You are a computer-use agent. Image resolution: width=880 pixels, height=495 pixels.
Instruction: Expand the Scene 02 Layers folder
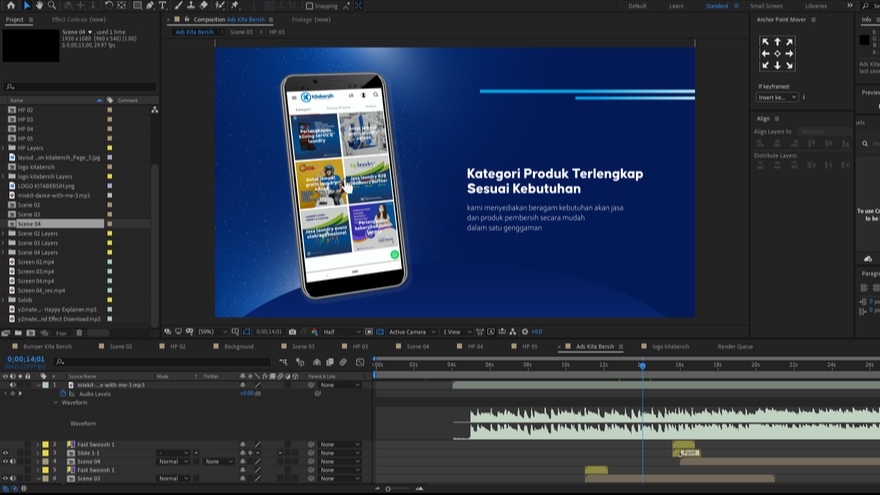pos(4,233)
